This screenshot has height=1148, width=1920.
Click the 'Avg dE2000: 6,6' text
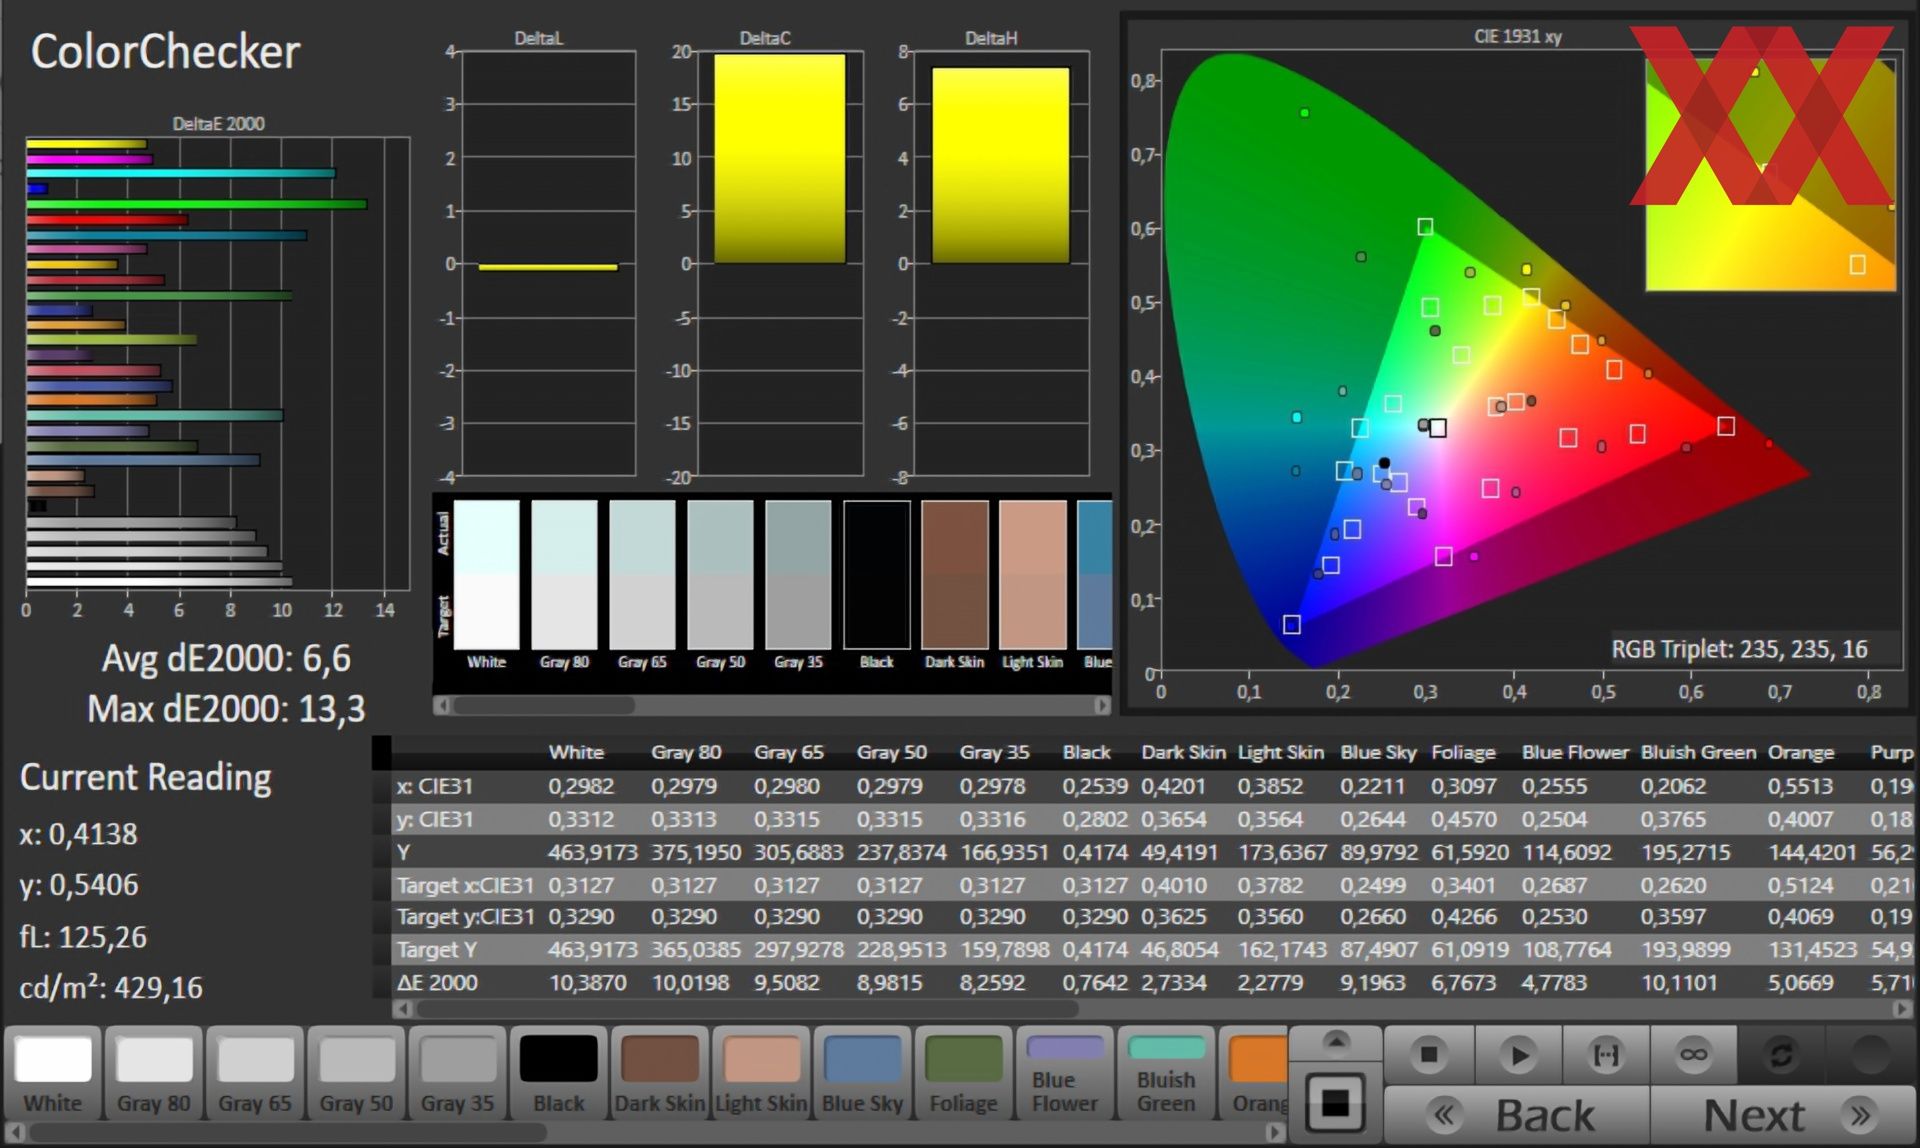pyautogui.click(x=226, y=658)
